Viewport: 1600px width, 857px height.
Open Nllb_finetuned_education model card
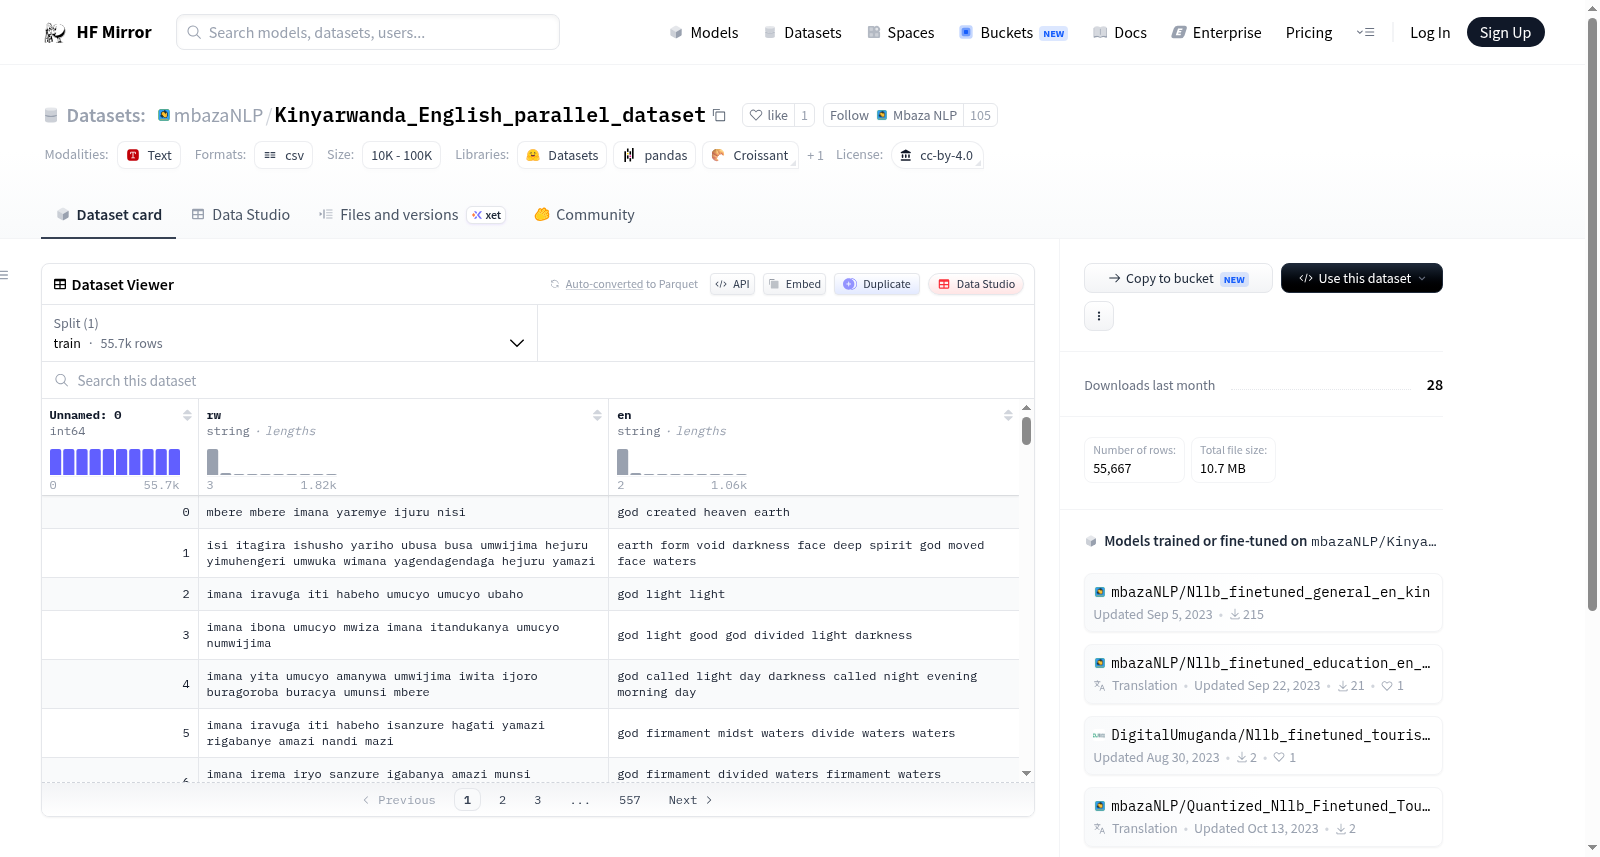pos(1263,674)
